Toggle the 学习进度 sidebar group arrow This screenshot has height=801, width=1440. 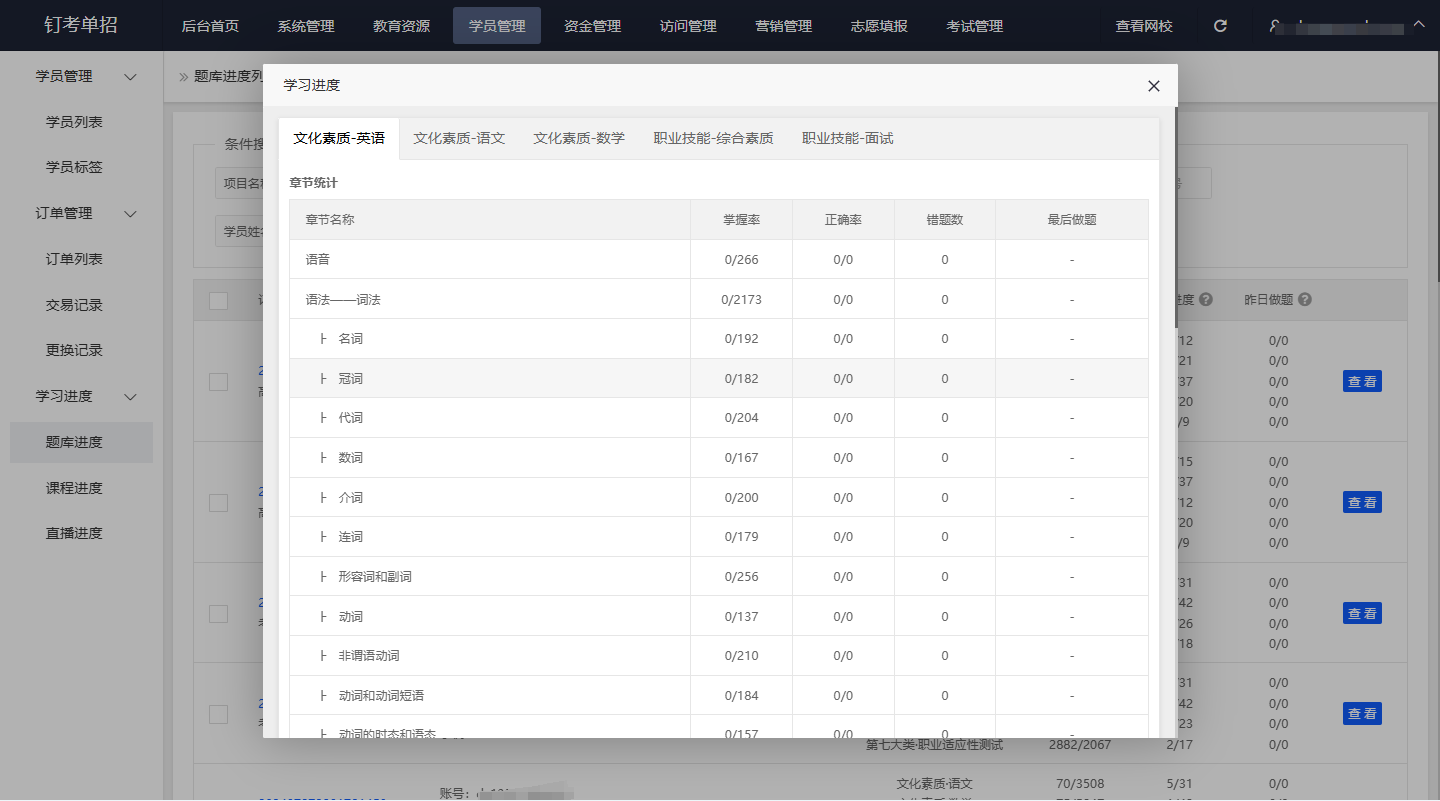click(x=130, y=397)
